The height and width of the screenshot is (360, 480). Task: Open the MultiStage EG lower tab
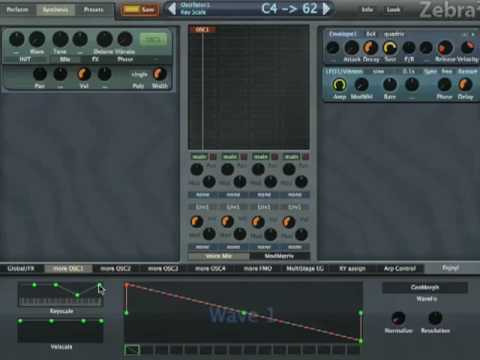click(305, 268)
